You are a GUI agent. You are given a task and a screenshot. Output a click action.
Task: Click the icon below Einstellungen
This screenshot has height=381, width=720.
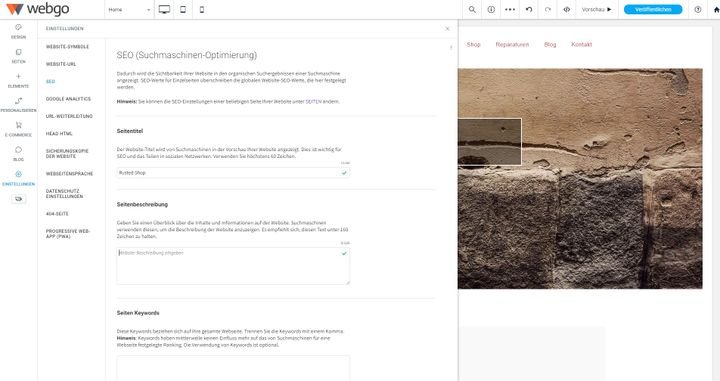(x=18, y=199)
